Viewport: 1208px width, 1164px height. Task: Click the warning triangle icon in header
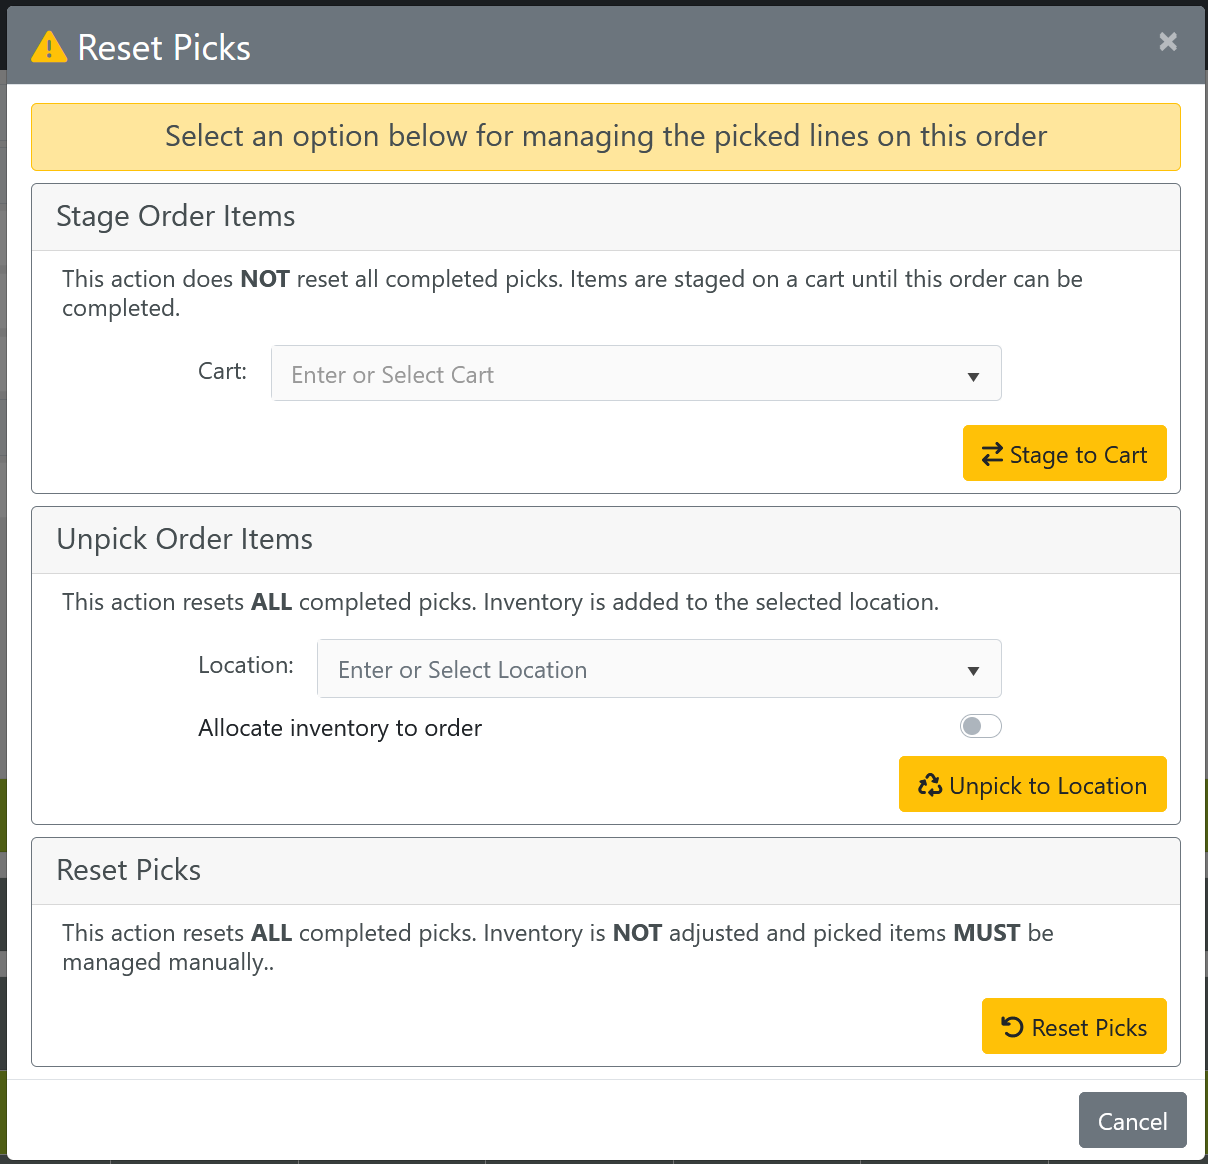pos(49,47)
